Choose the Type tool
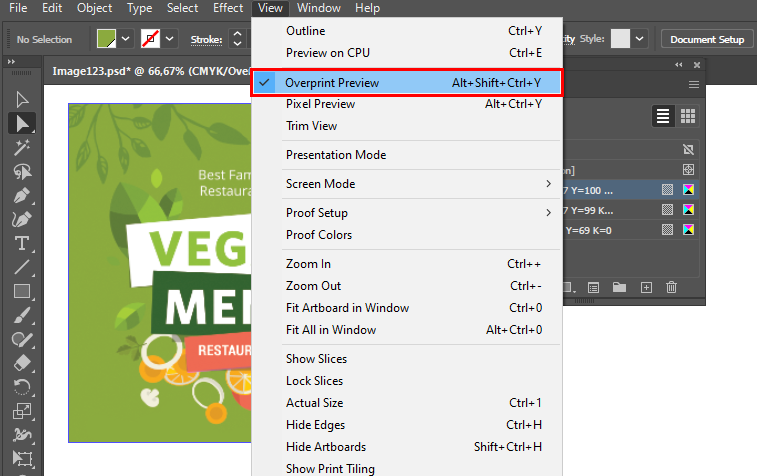Viewport: 757px width, 476px height. [22, 244]
